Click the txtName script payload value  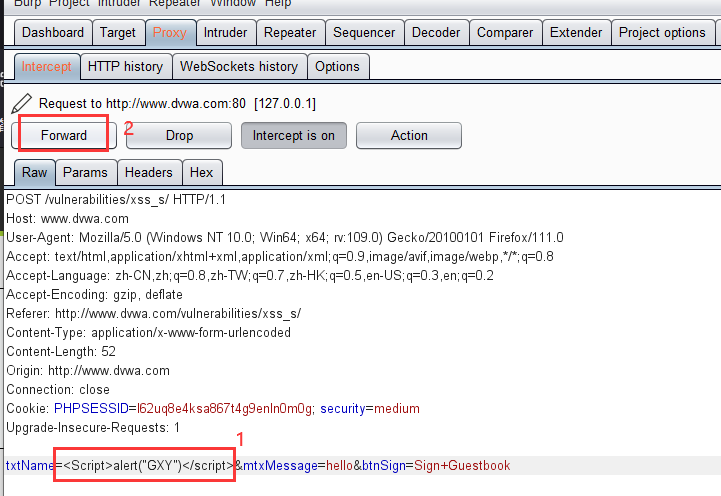point(149,466)
